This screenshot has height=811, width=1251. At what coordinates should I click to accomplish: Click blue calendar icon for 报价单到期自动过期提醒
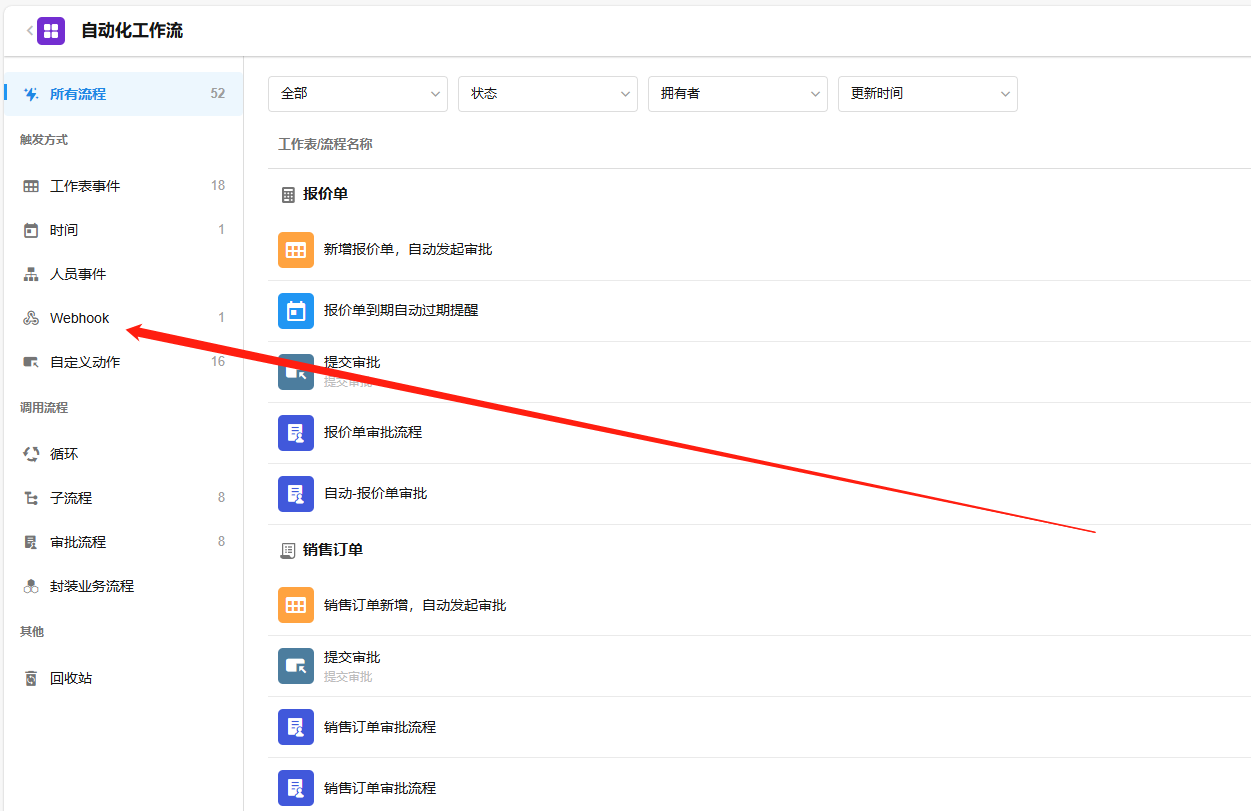(x=295, y=311)
